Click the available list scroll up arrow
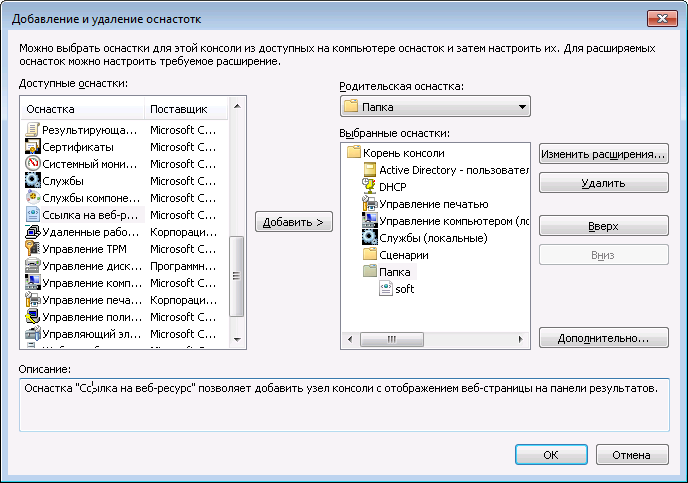This screenshot has height=483, width=688. pos(237,106)
